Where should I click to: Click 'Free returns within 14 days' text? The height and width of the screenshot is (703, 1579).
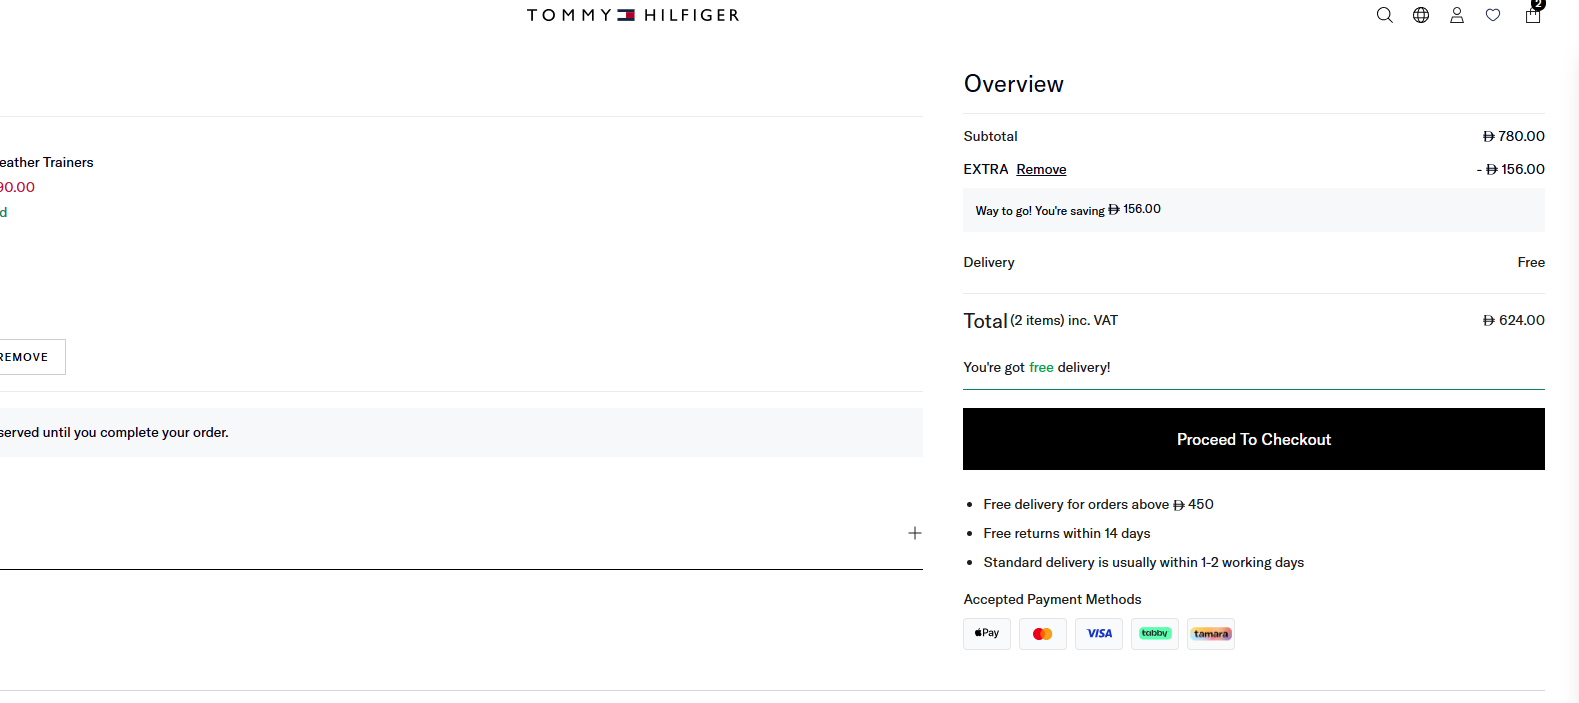(x=1067, y=533)
